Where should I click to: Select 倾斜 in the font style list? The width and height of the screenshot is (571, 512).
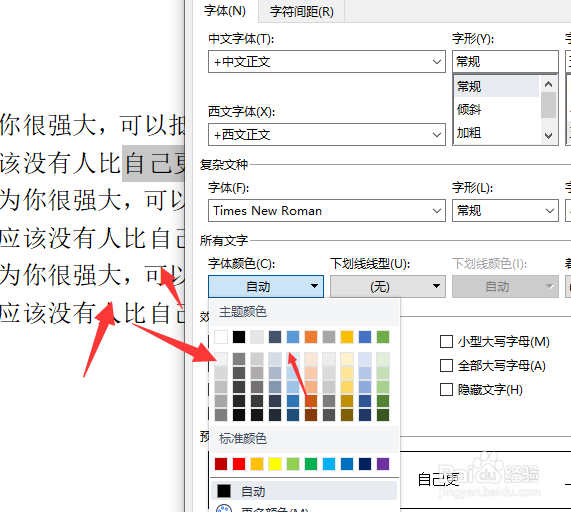coord(497,109)
